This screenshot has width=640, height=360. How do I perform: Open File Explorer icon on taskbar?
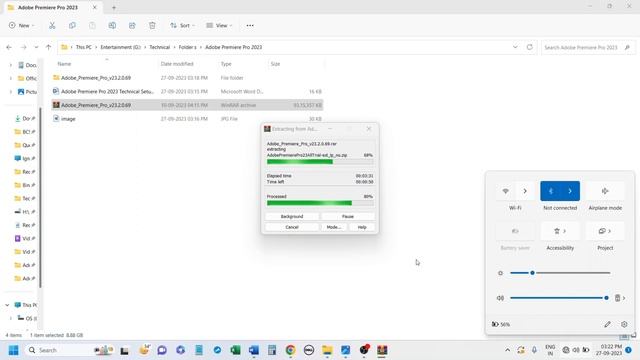click(x=327, y=350)
